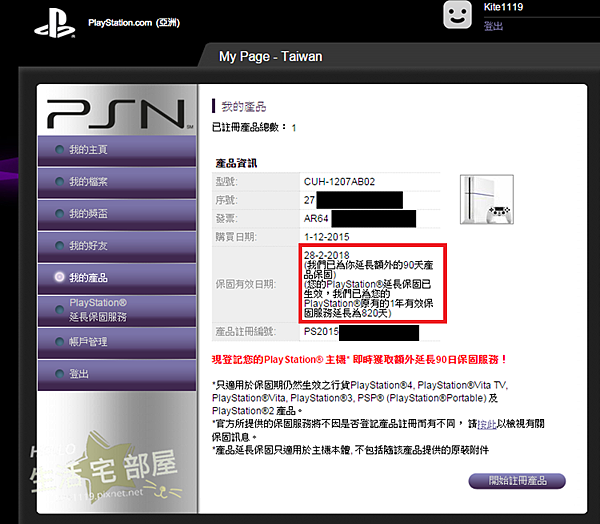Click the 按此 warranty info link
The width and height of the screenshot is (600, 524).
(x=487, y=424)
